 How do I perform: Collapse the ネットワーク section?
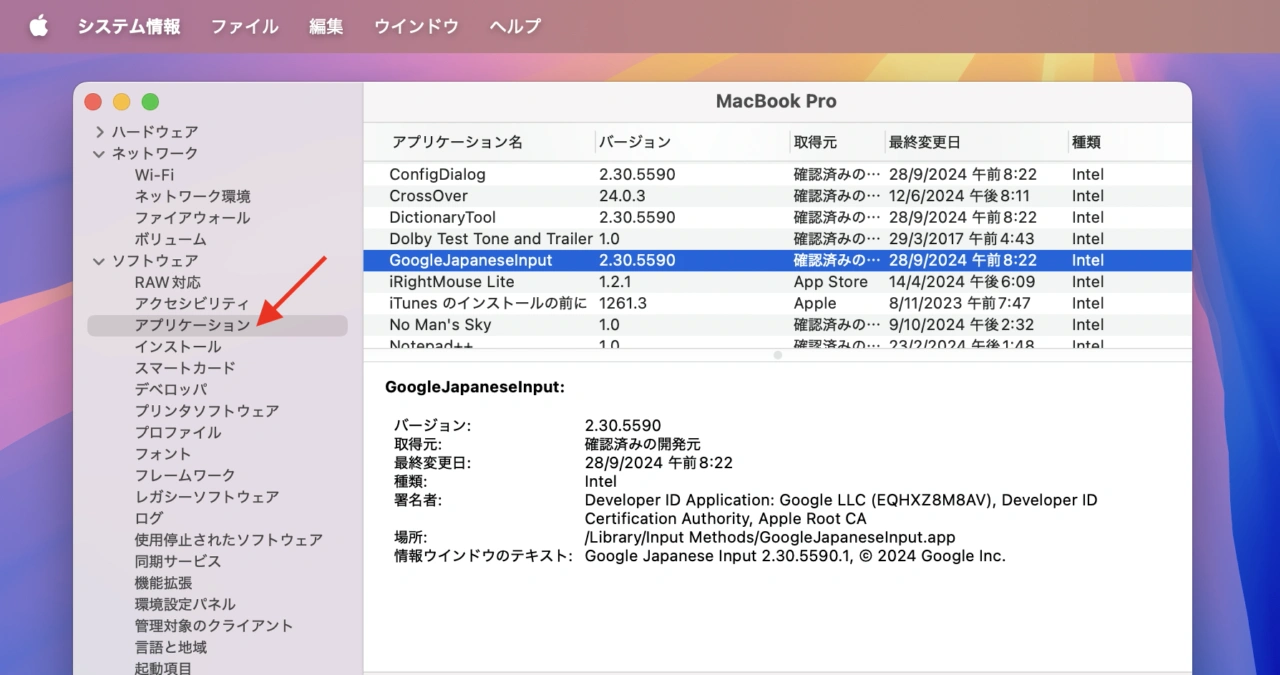pos(99,154)
